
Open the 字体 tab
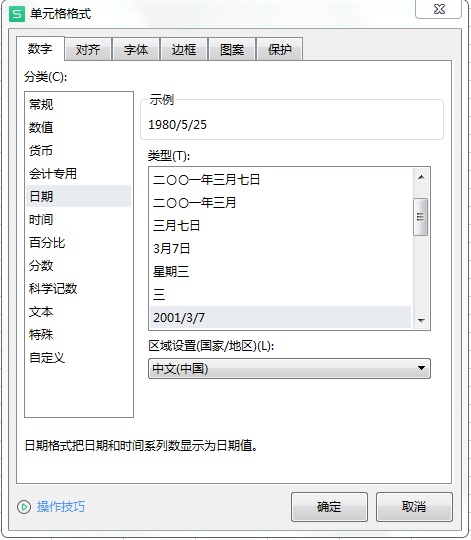(x=136, y=50)
